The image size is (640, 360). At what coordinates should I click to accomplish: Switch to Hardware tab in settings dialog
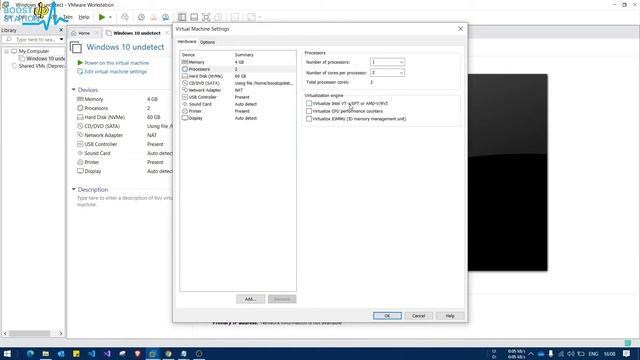point(187,42)
